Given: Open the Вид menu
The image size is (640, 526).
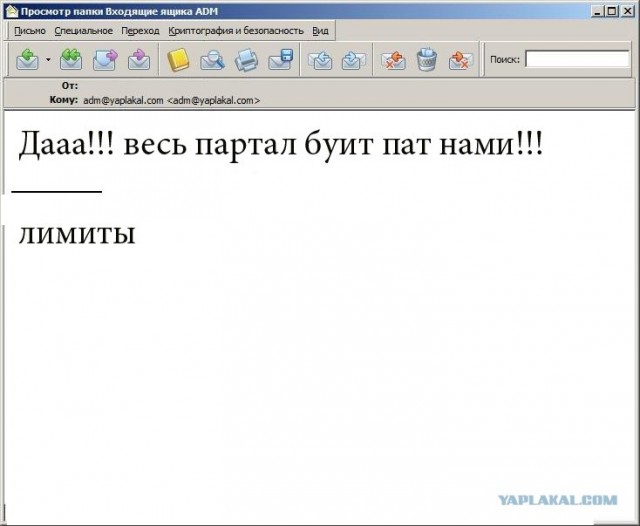Looking at the screenshot, I should (320, 31).
